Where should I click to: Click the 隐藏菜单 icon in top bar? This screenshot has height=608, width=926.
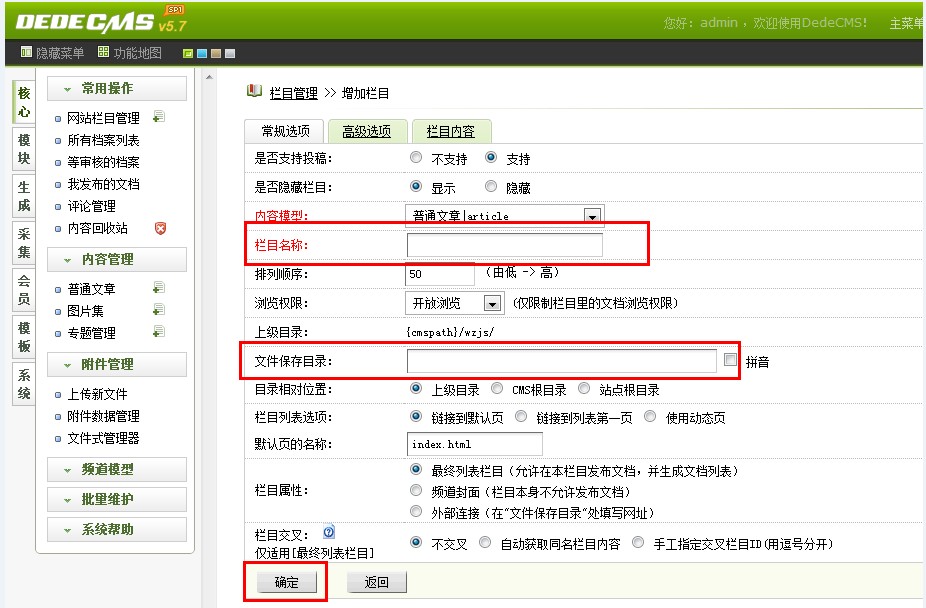pyautogui.click(x=26, y=53)
